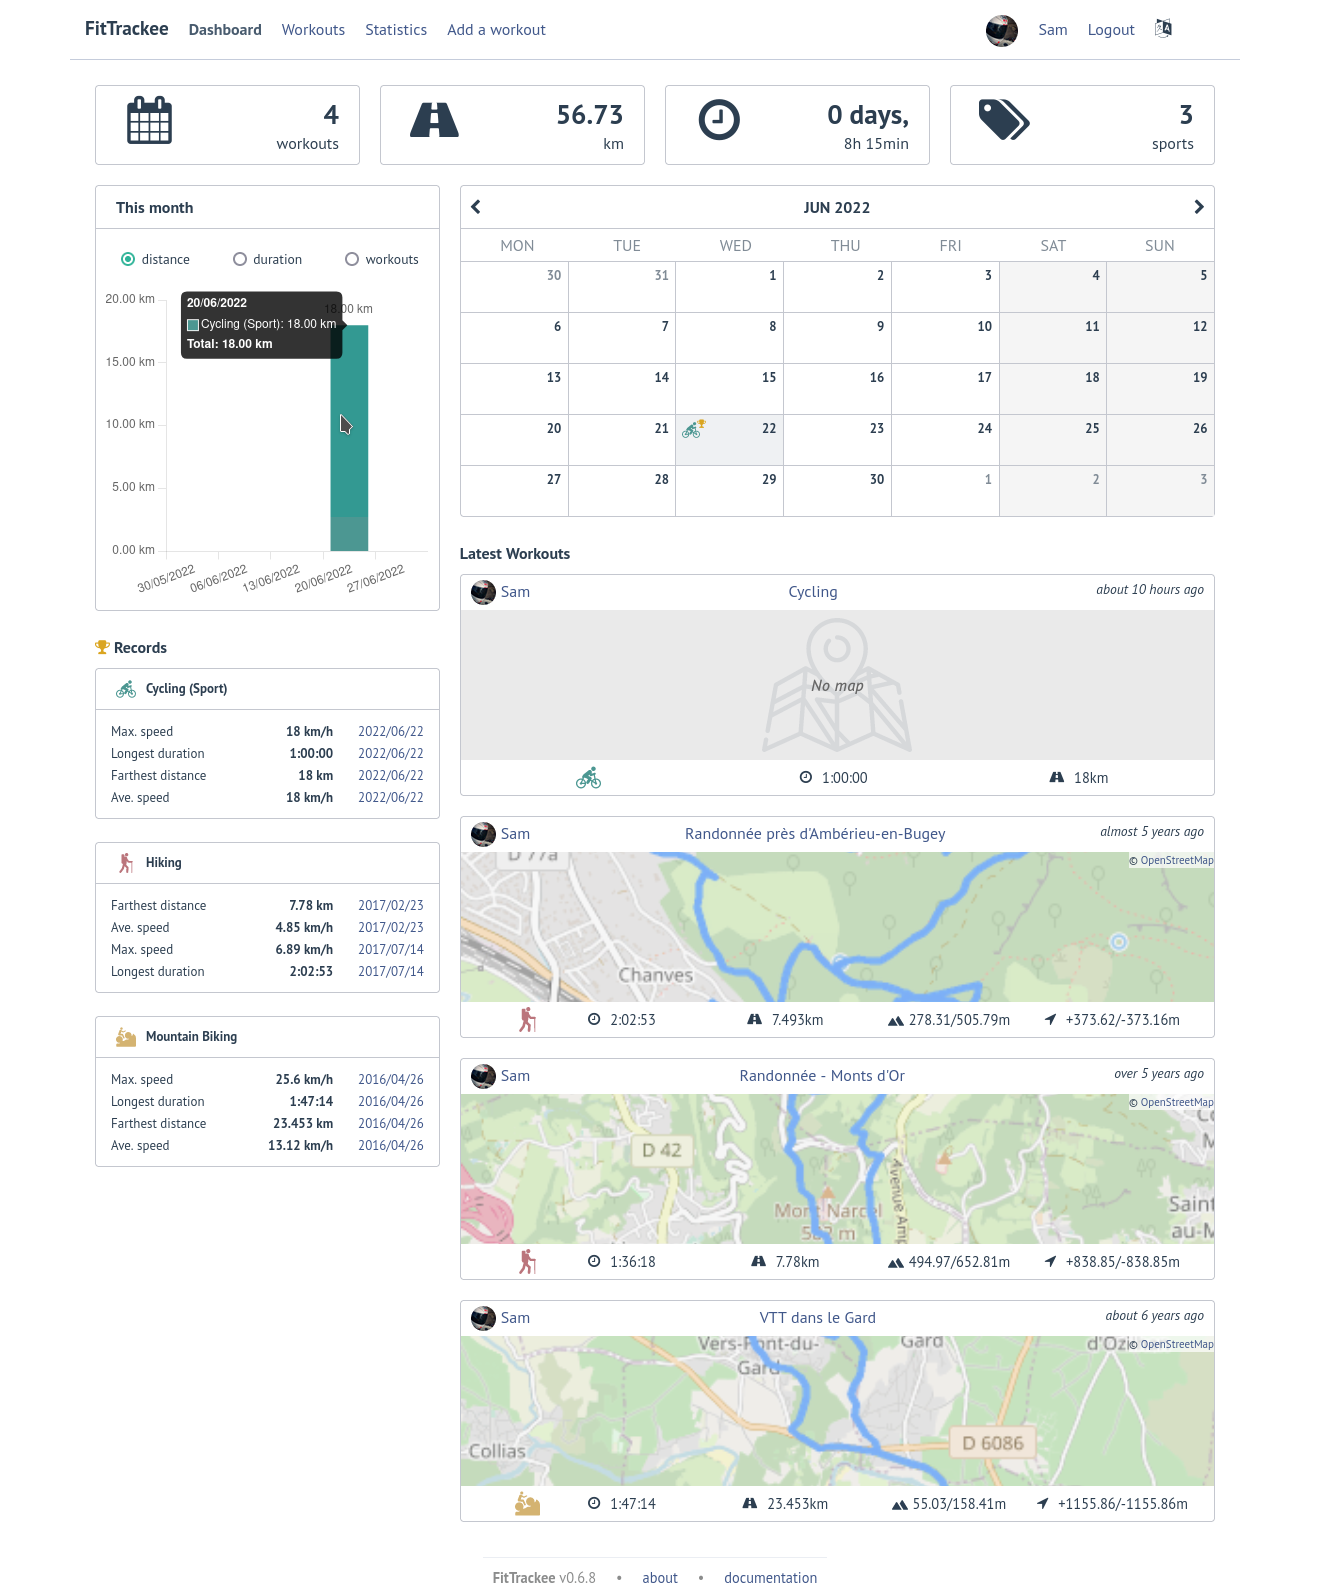Click the JUN 2022 calendar heading
The image size is (1321, 1595).
(x=837, y=208)
